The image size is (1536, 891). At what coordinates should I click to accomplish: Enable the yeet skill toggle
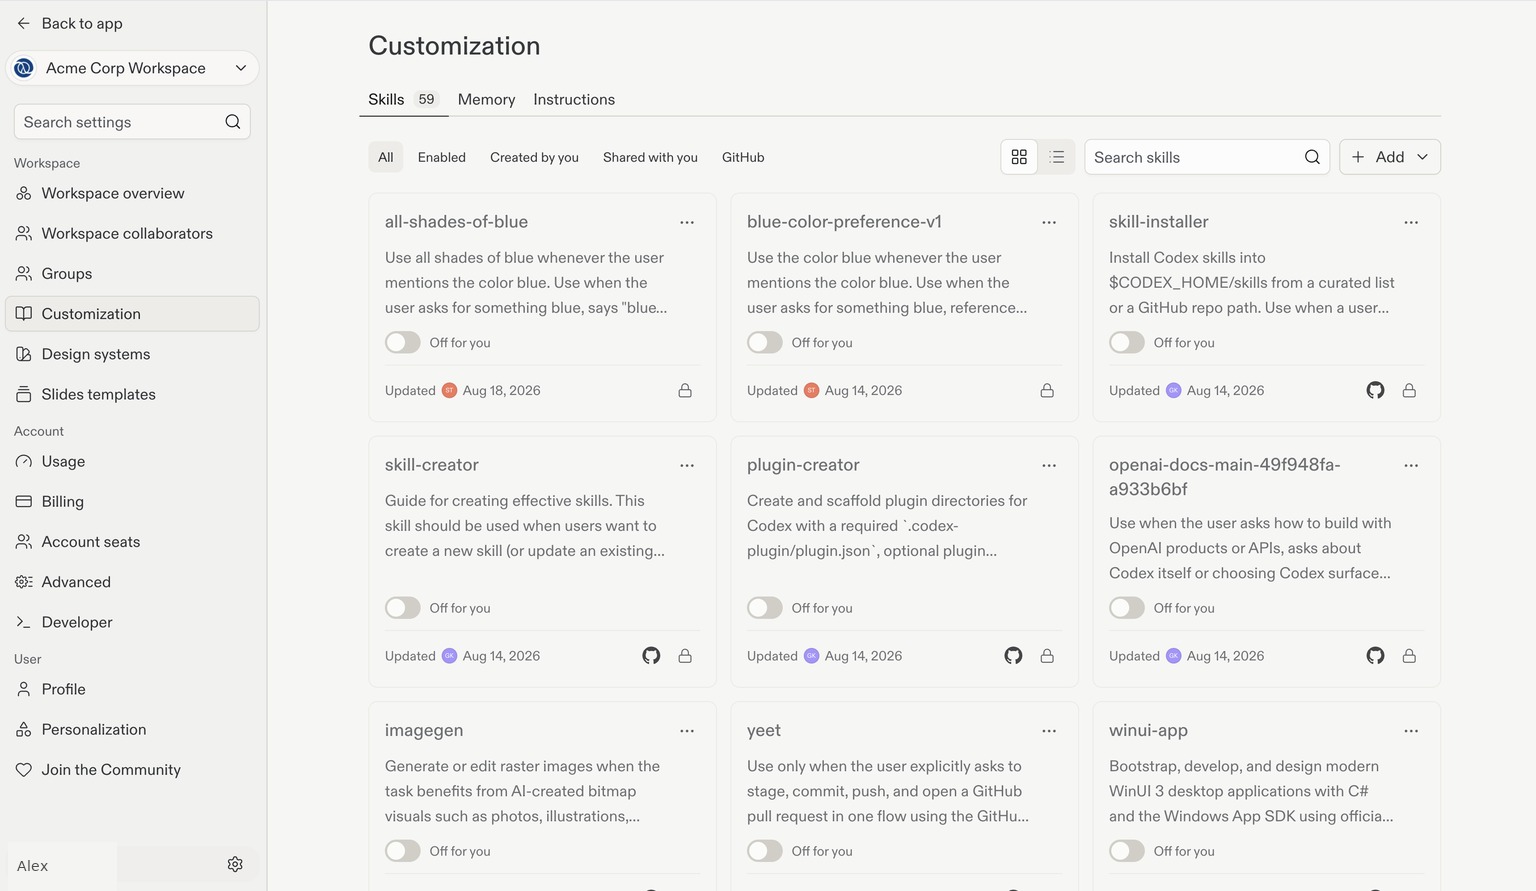765,851
